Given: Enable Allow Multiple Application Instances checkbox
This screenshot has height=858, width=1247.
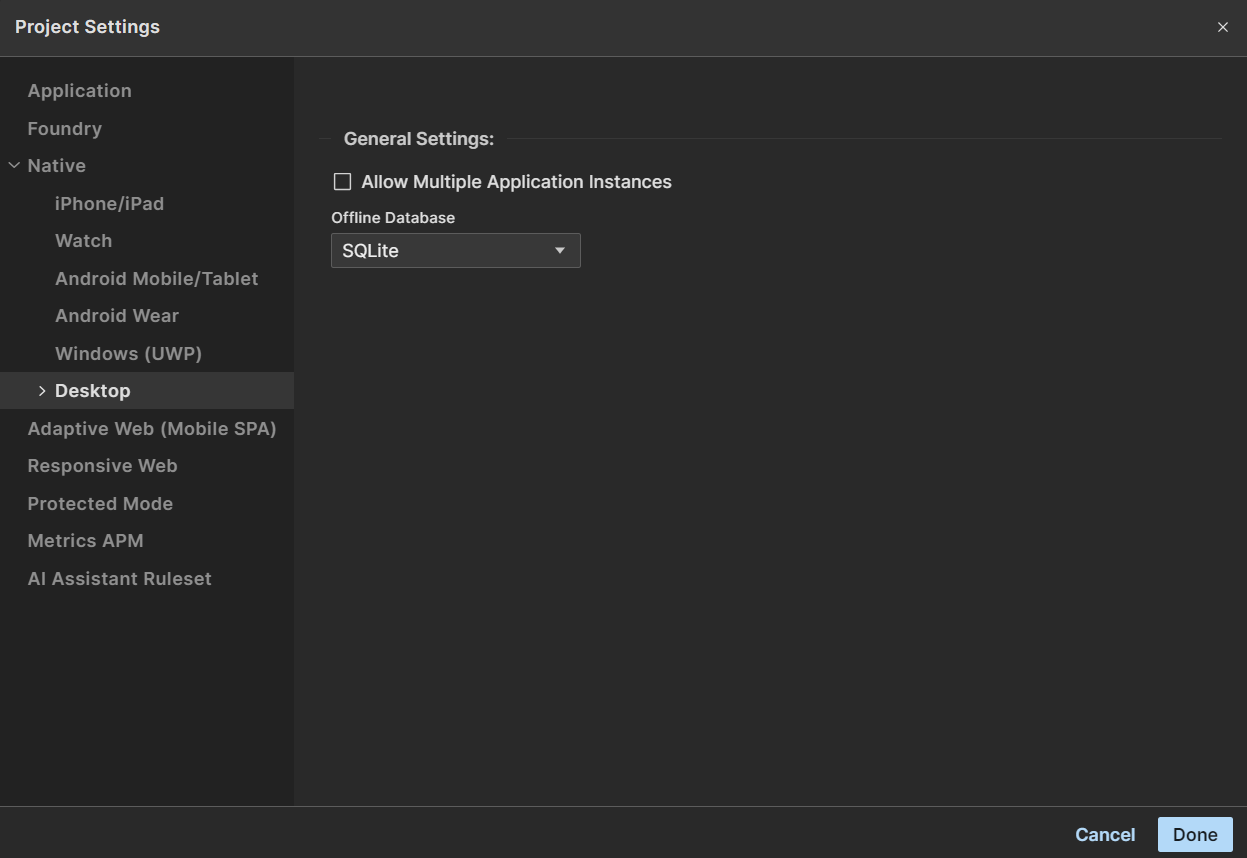Looking at the screenshot, I should [x=343, y=182].
